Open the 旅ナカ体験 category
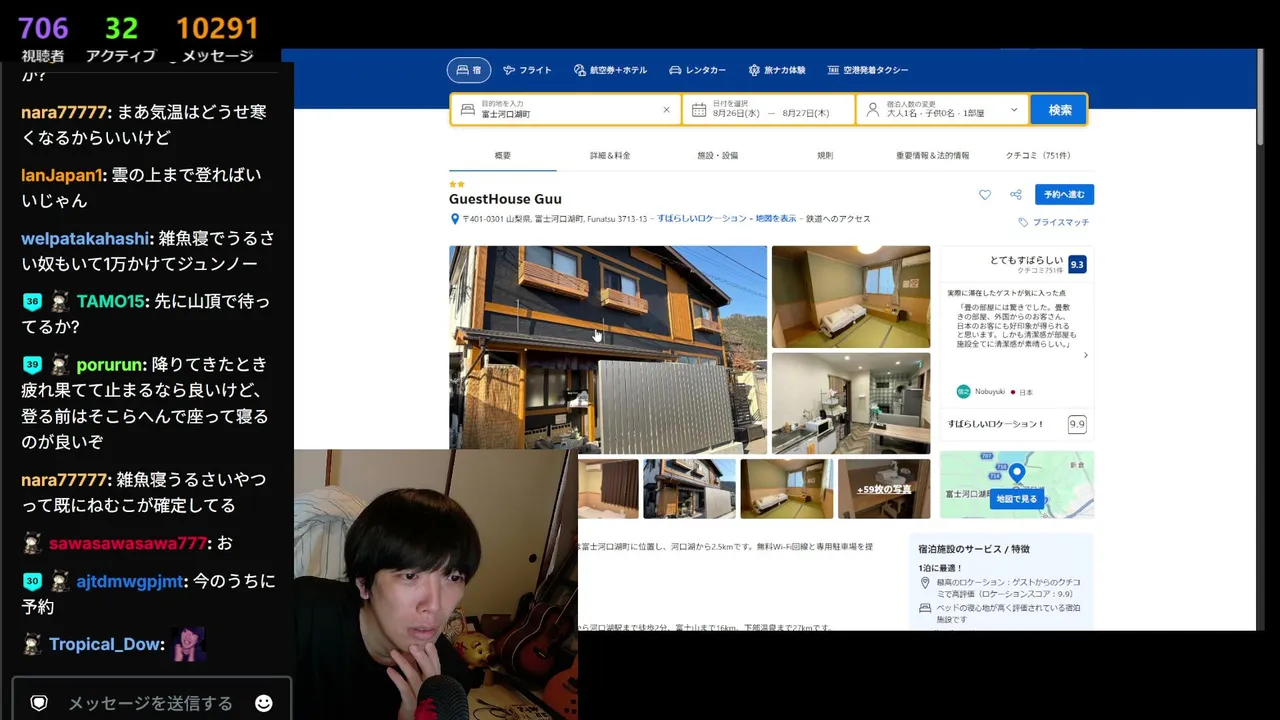The height and width of the screenshot is (720, 1280). (x=777, y=70)
